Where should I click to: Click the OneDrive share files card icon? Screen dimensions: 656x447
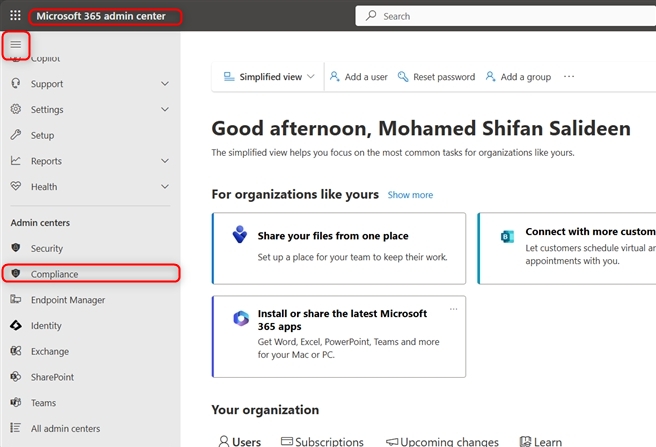[x=240, y=234]
